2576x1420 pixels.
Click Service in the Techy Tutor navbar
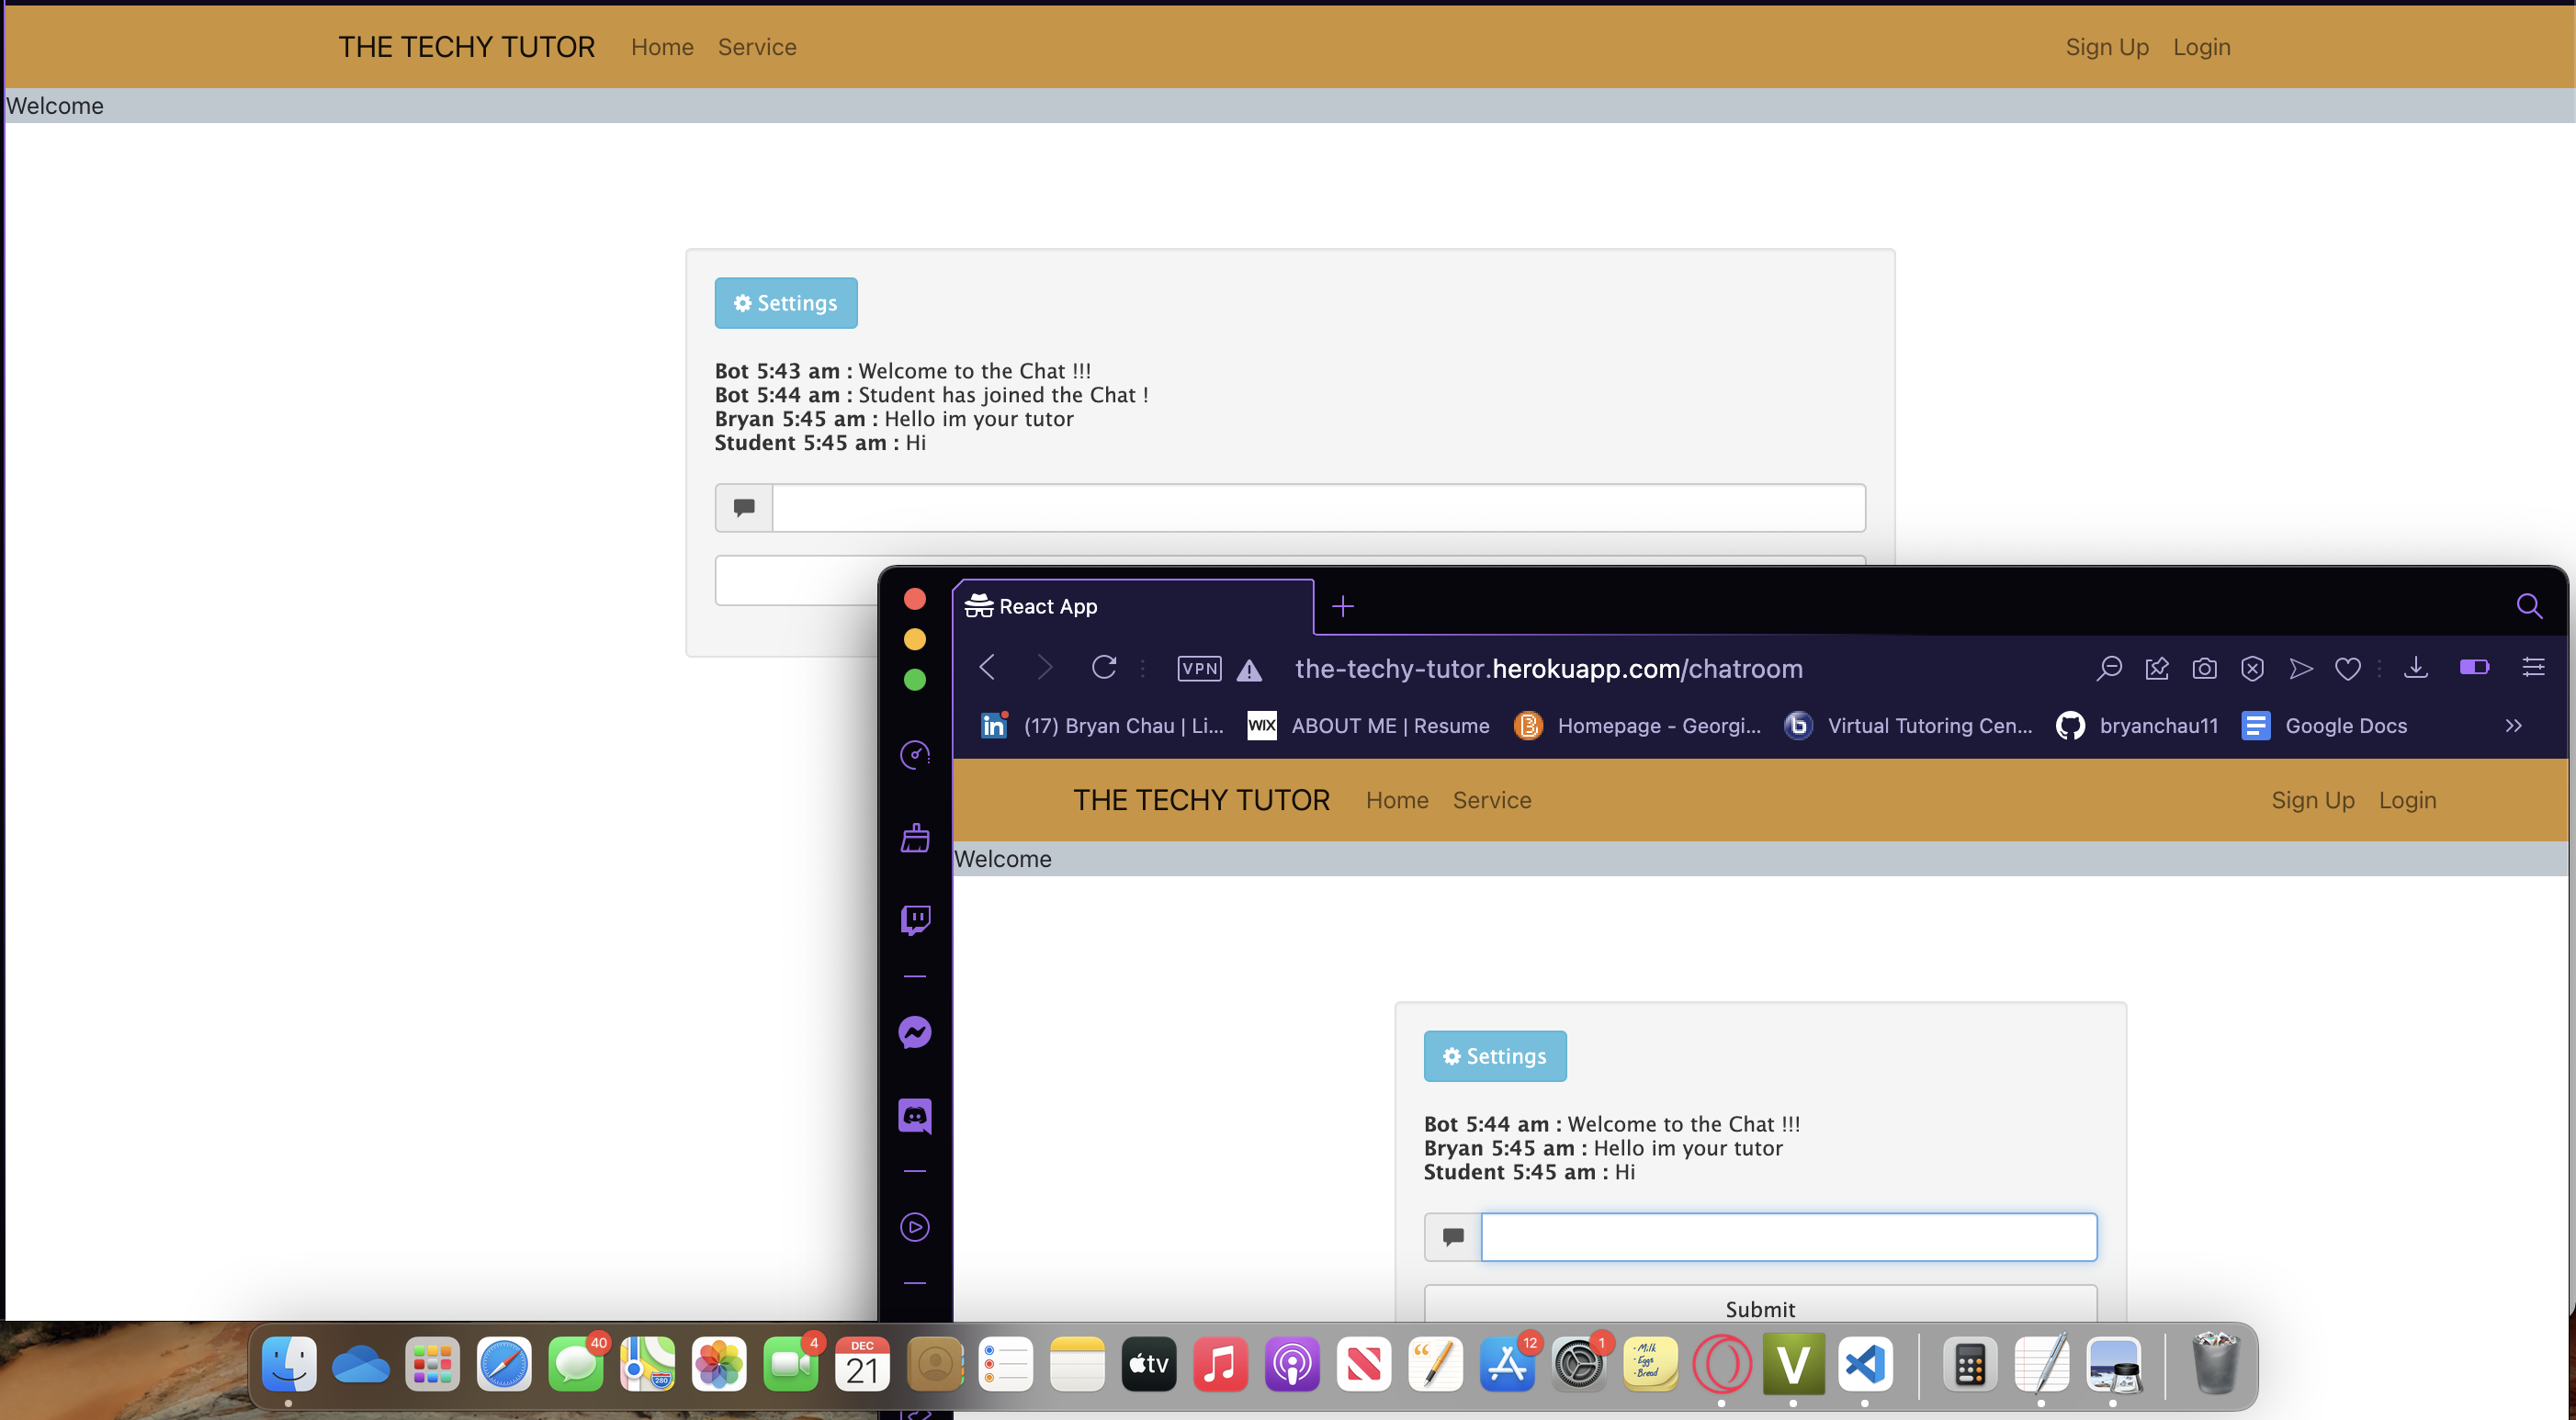click(1491, 800)
